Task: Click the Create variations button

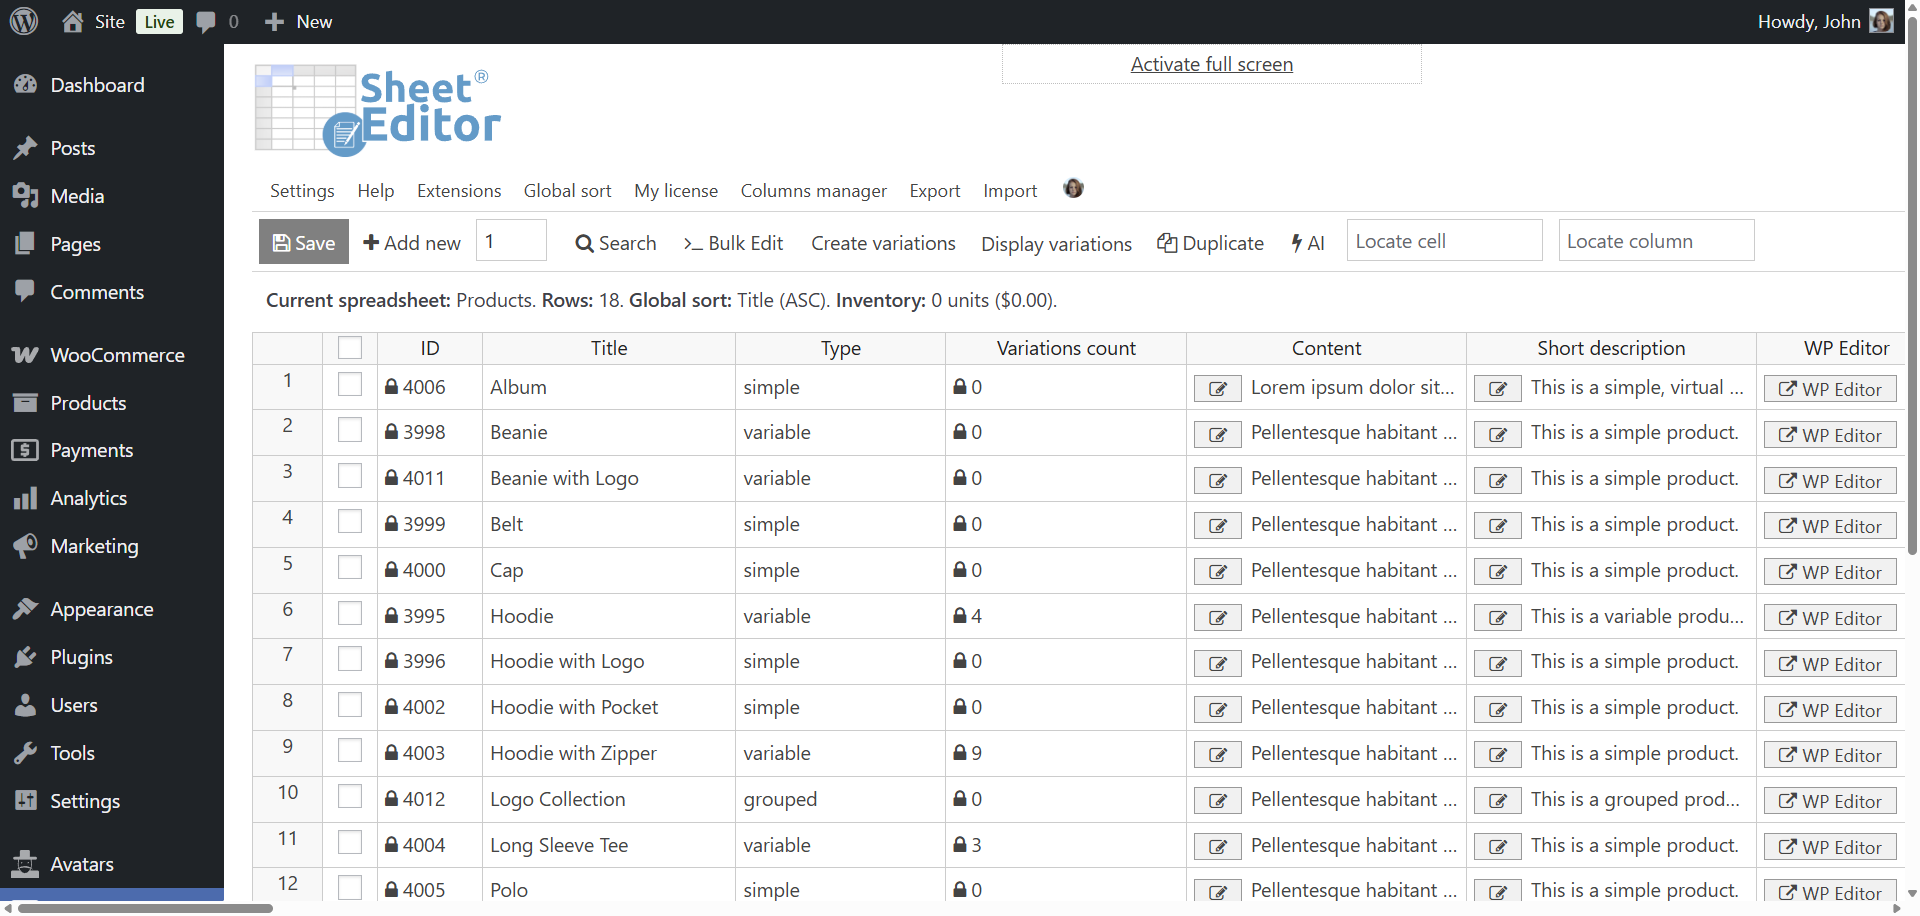Action: [882, 243]
